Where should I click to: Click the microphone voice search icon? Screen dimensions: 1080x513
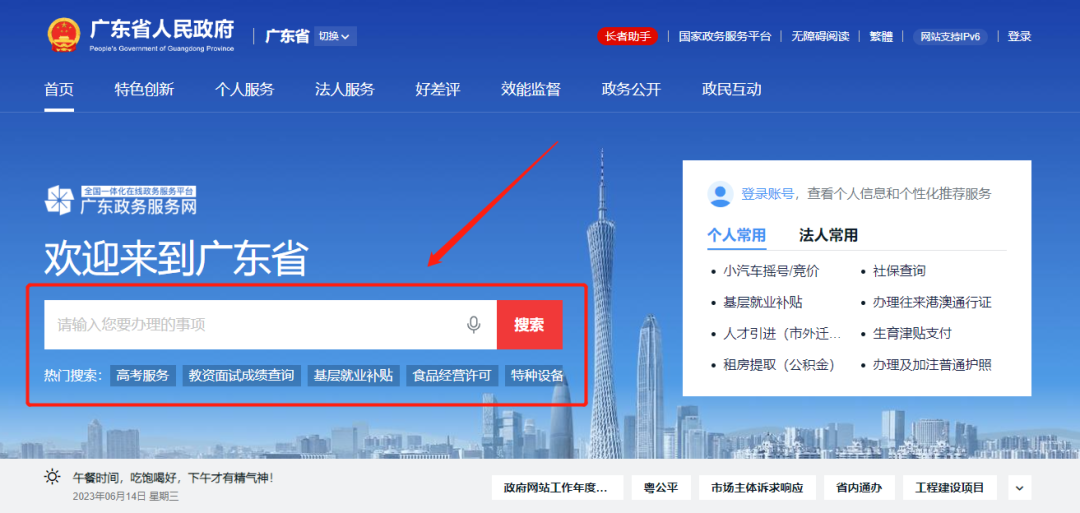tap(473, 324)
